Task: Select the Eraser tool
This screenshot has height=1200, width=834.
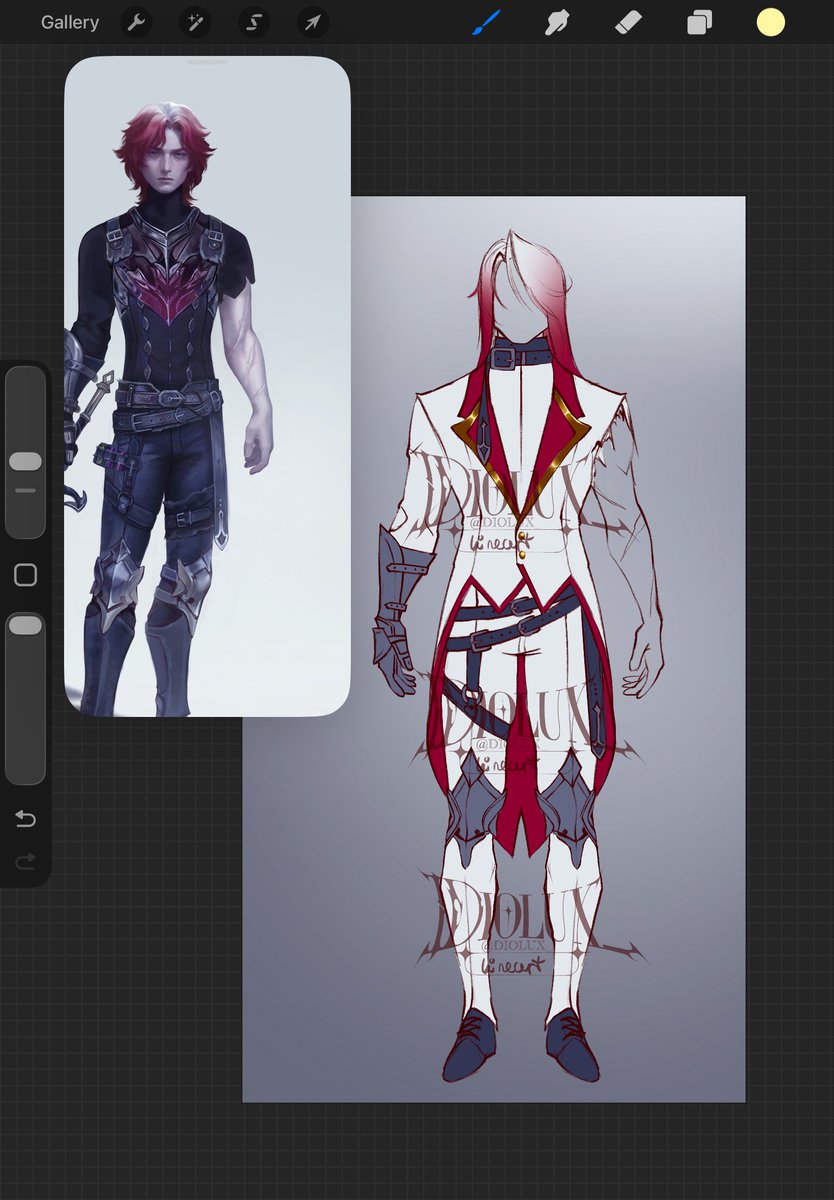Action: point(627,22)
